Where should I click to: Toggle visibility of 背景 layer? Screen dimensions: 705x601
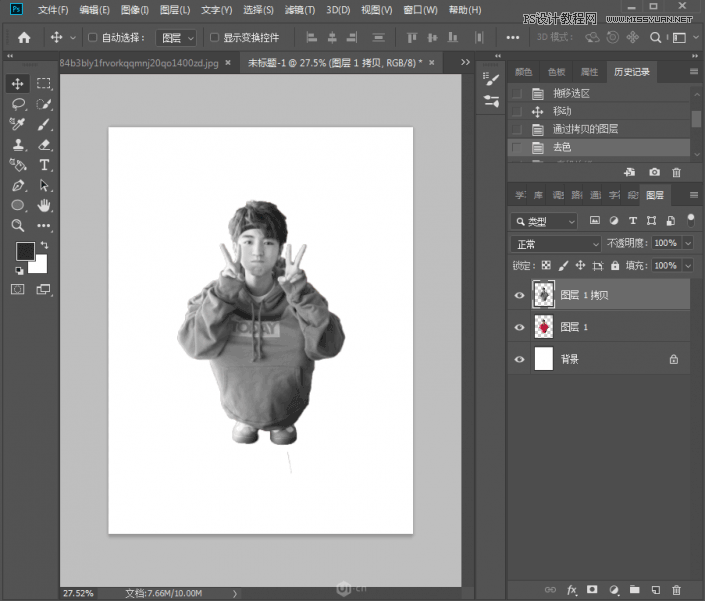pyautogui.click(x=518, y=359)
